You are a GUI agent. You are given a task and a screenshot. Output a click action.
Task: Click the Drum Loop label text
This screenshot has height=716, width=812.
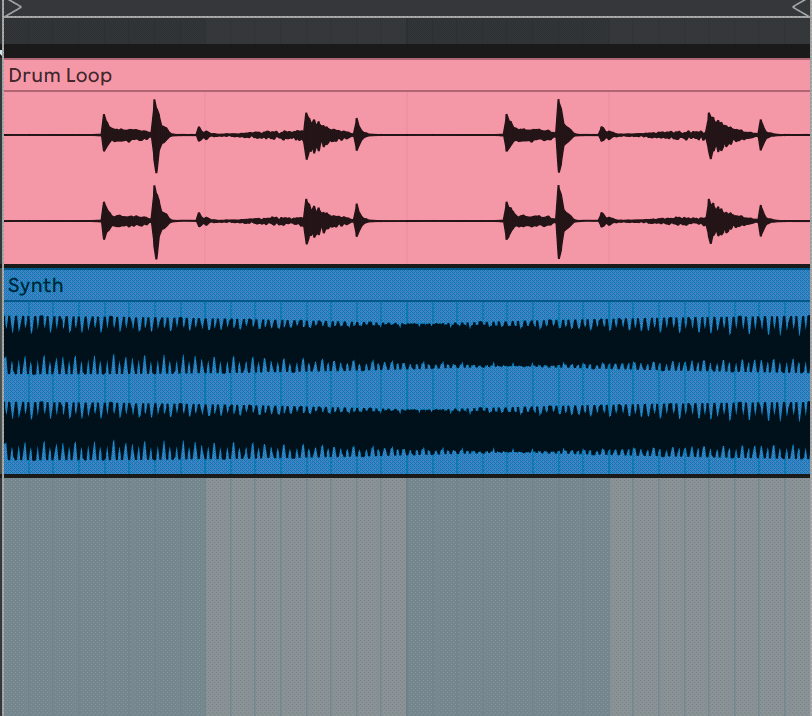point(59,75)
